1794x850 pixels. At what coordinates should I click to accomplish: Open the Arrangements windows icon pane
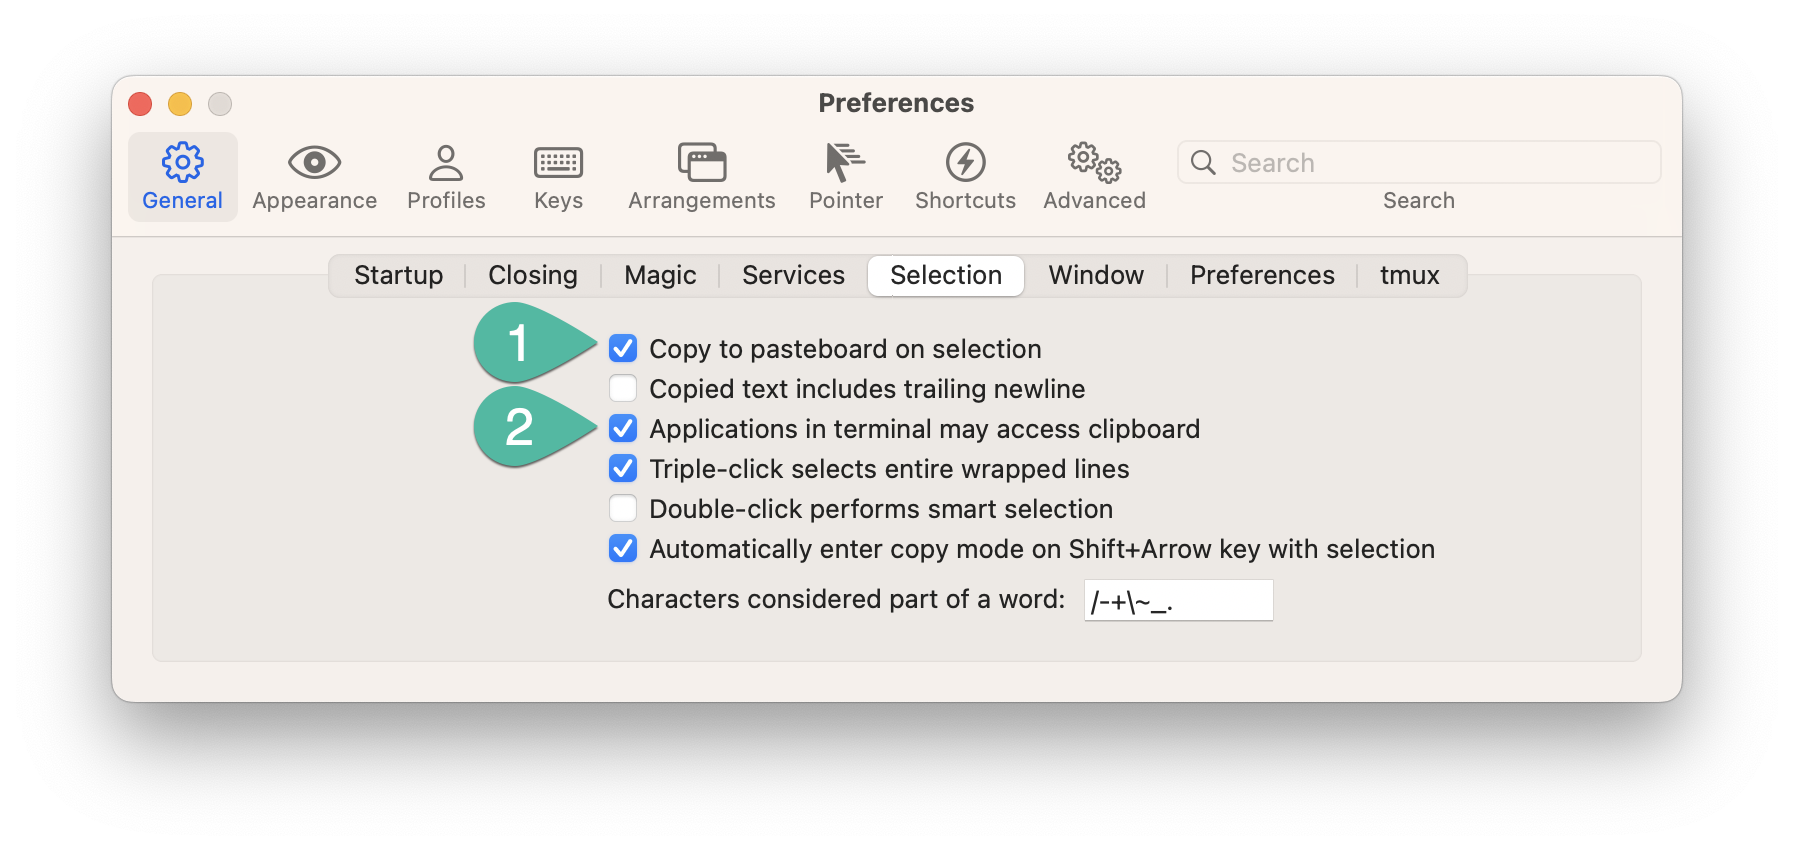[x=702, y=177]
